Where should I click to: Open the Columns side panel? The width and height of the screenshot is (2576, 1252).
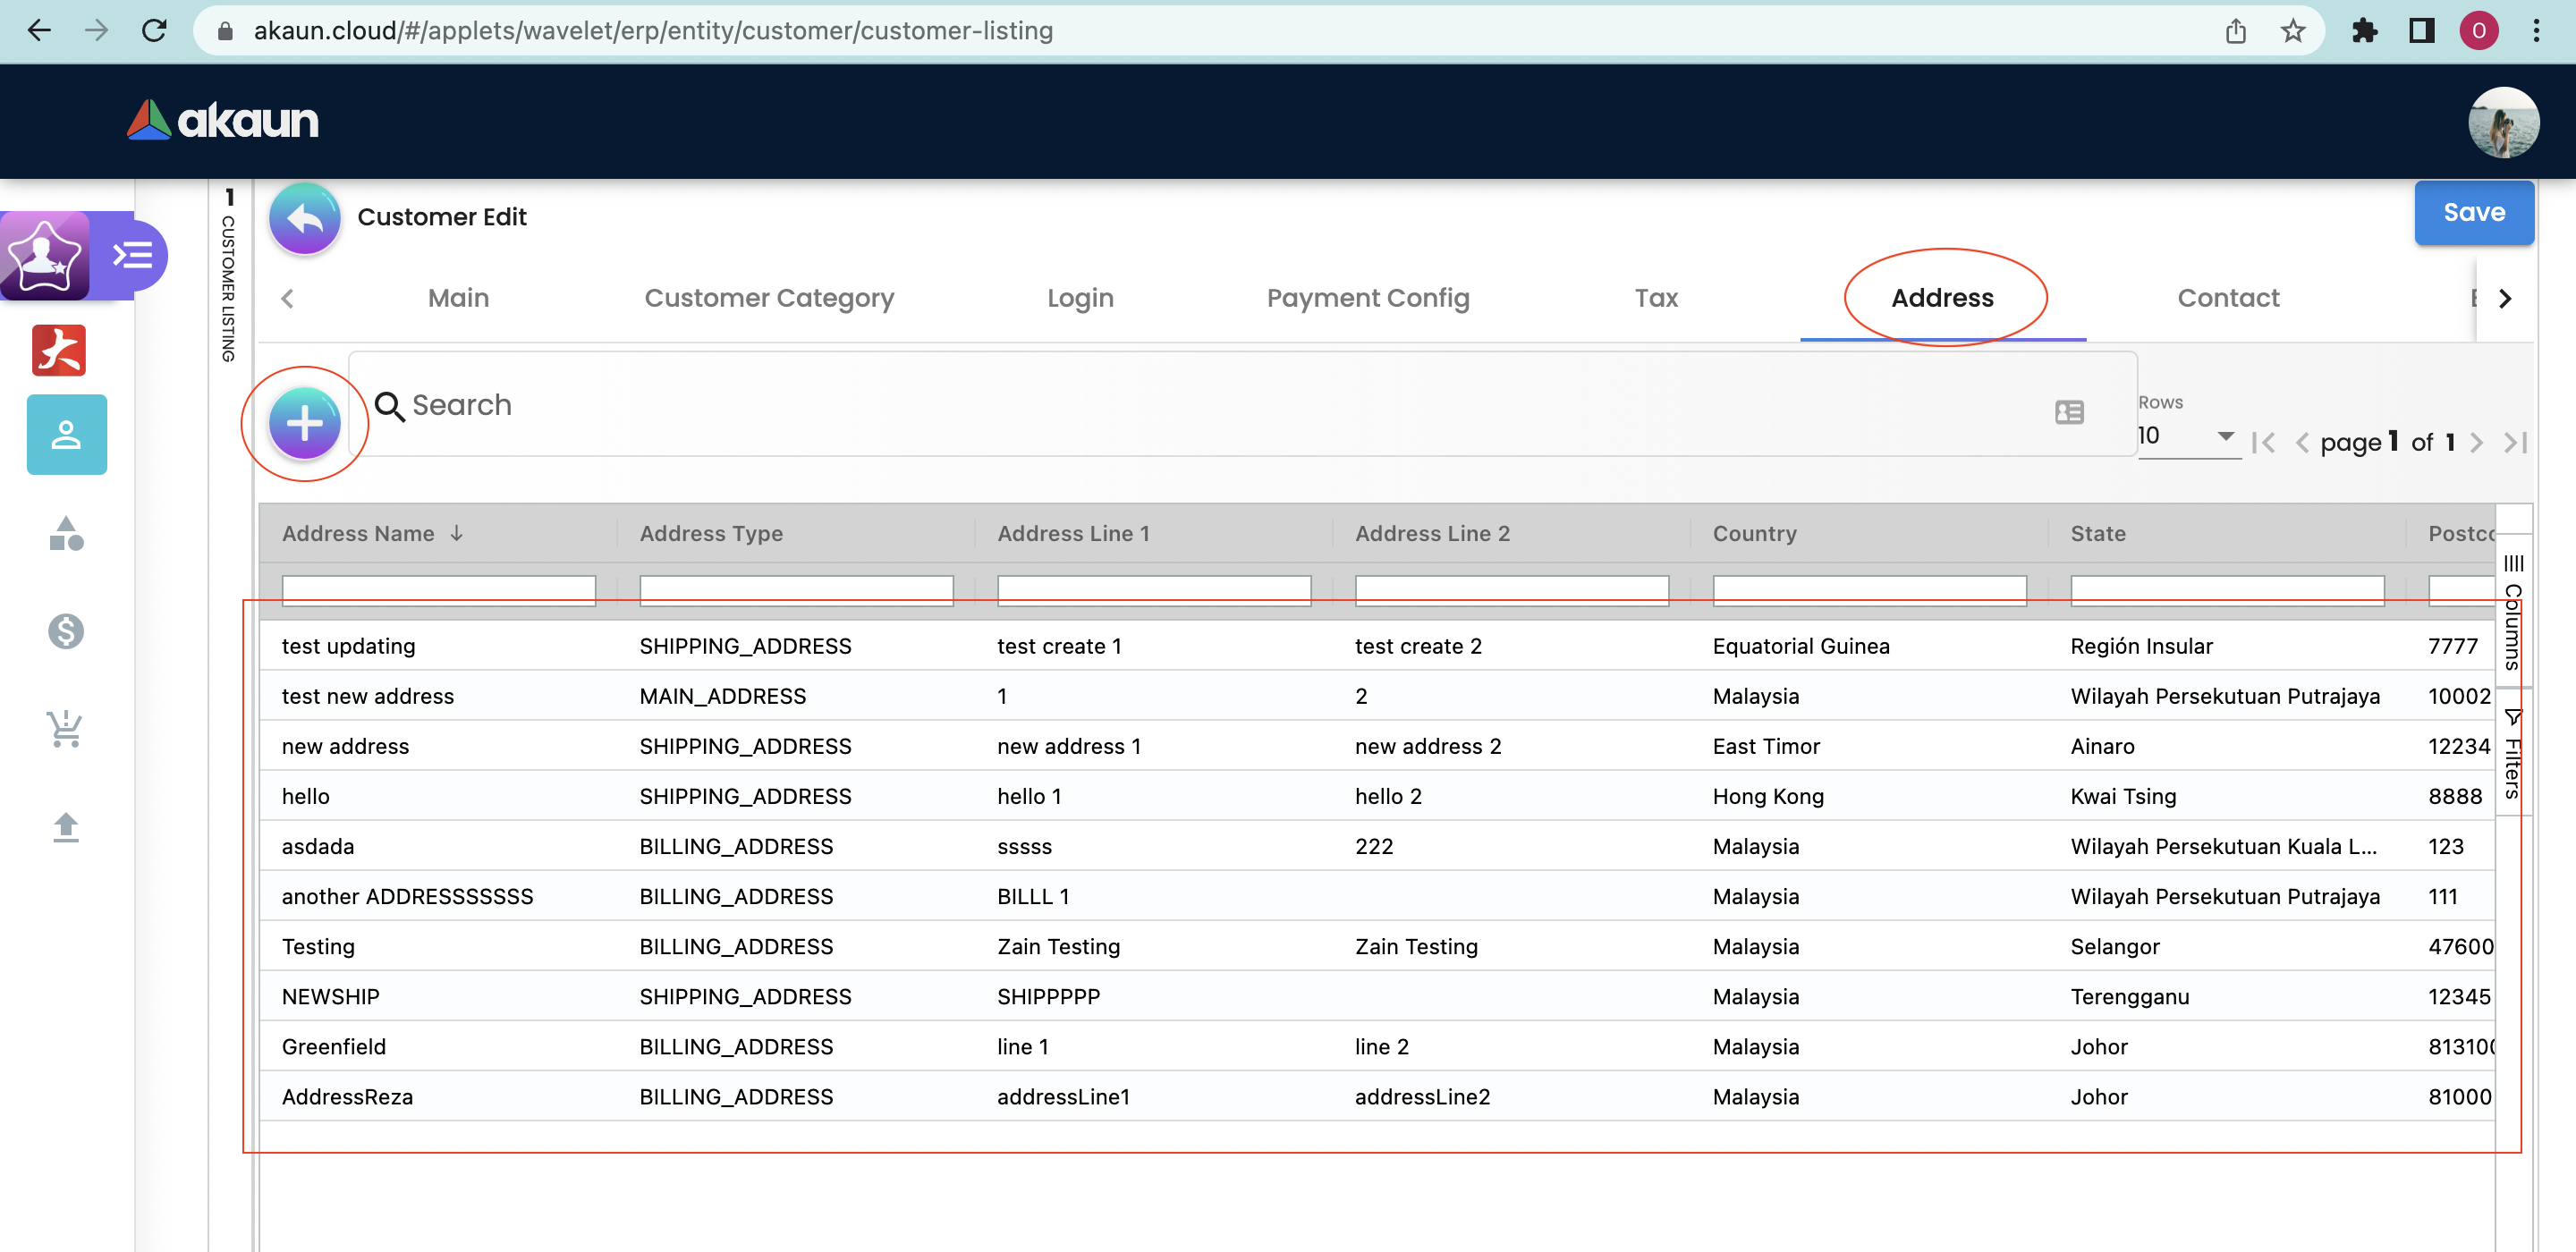(x=2513, y=612)
